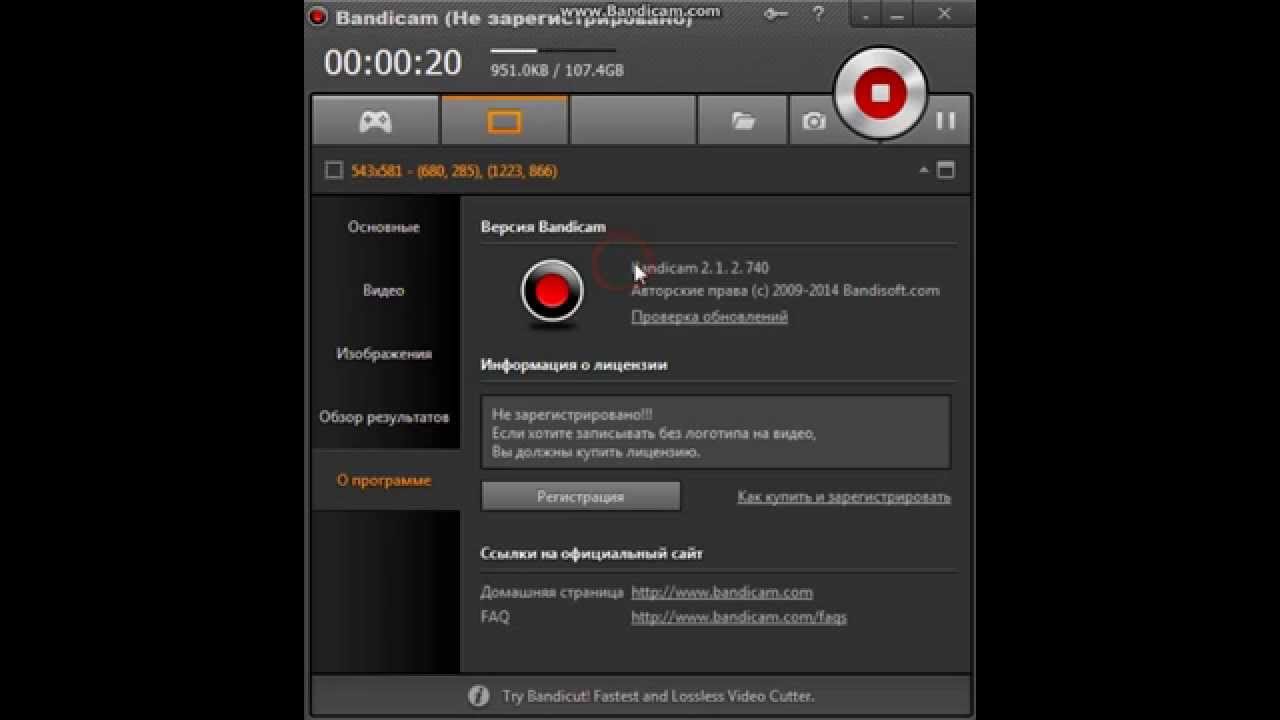Minimize the Bandicam window to tray

865,14
